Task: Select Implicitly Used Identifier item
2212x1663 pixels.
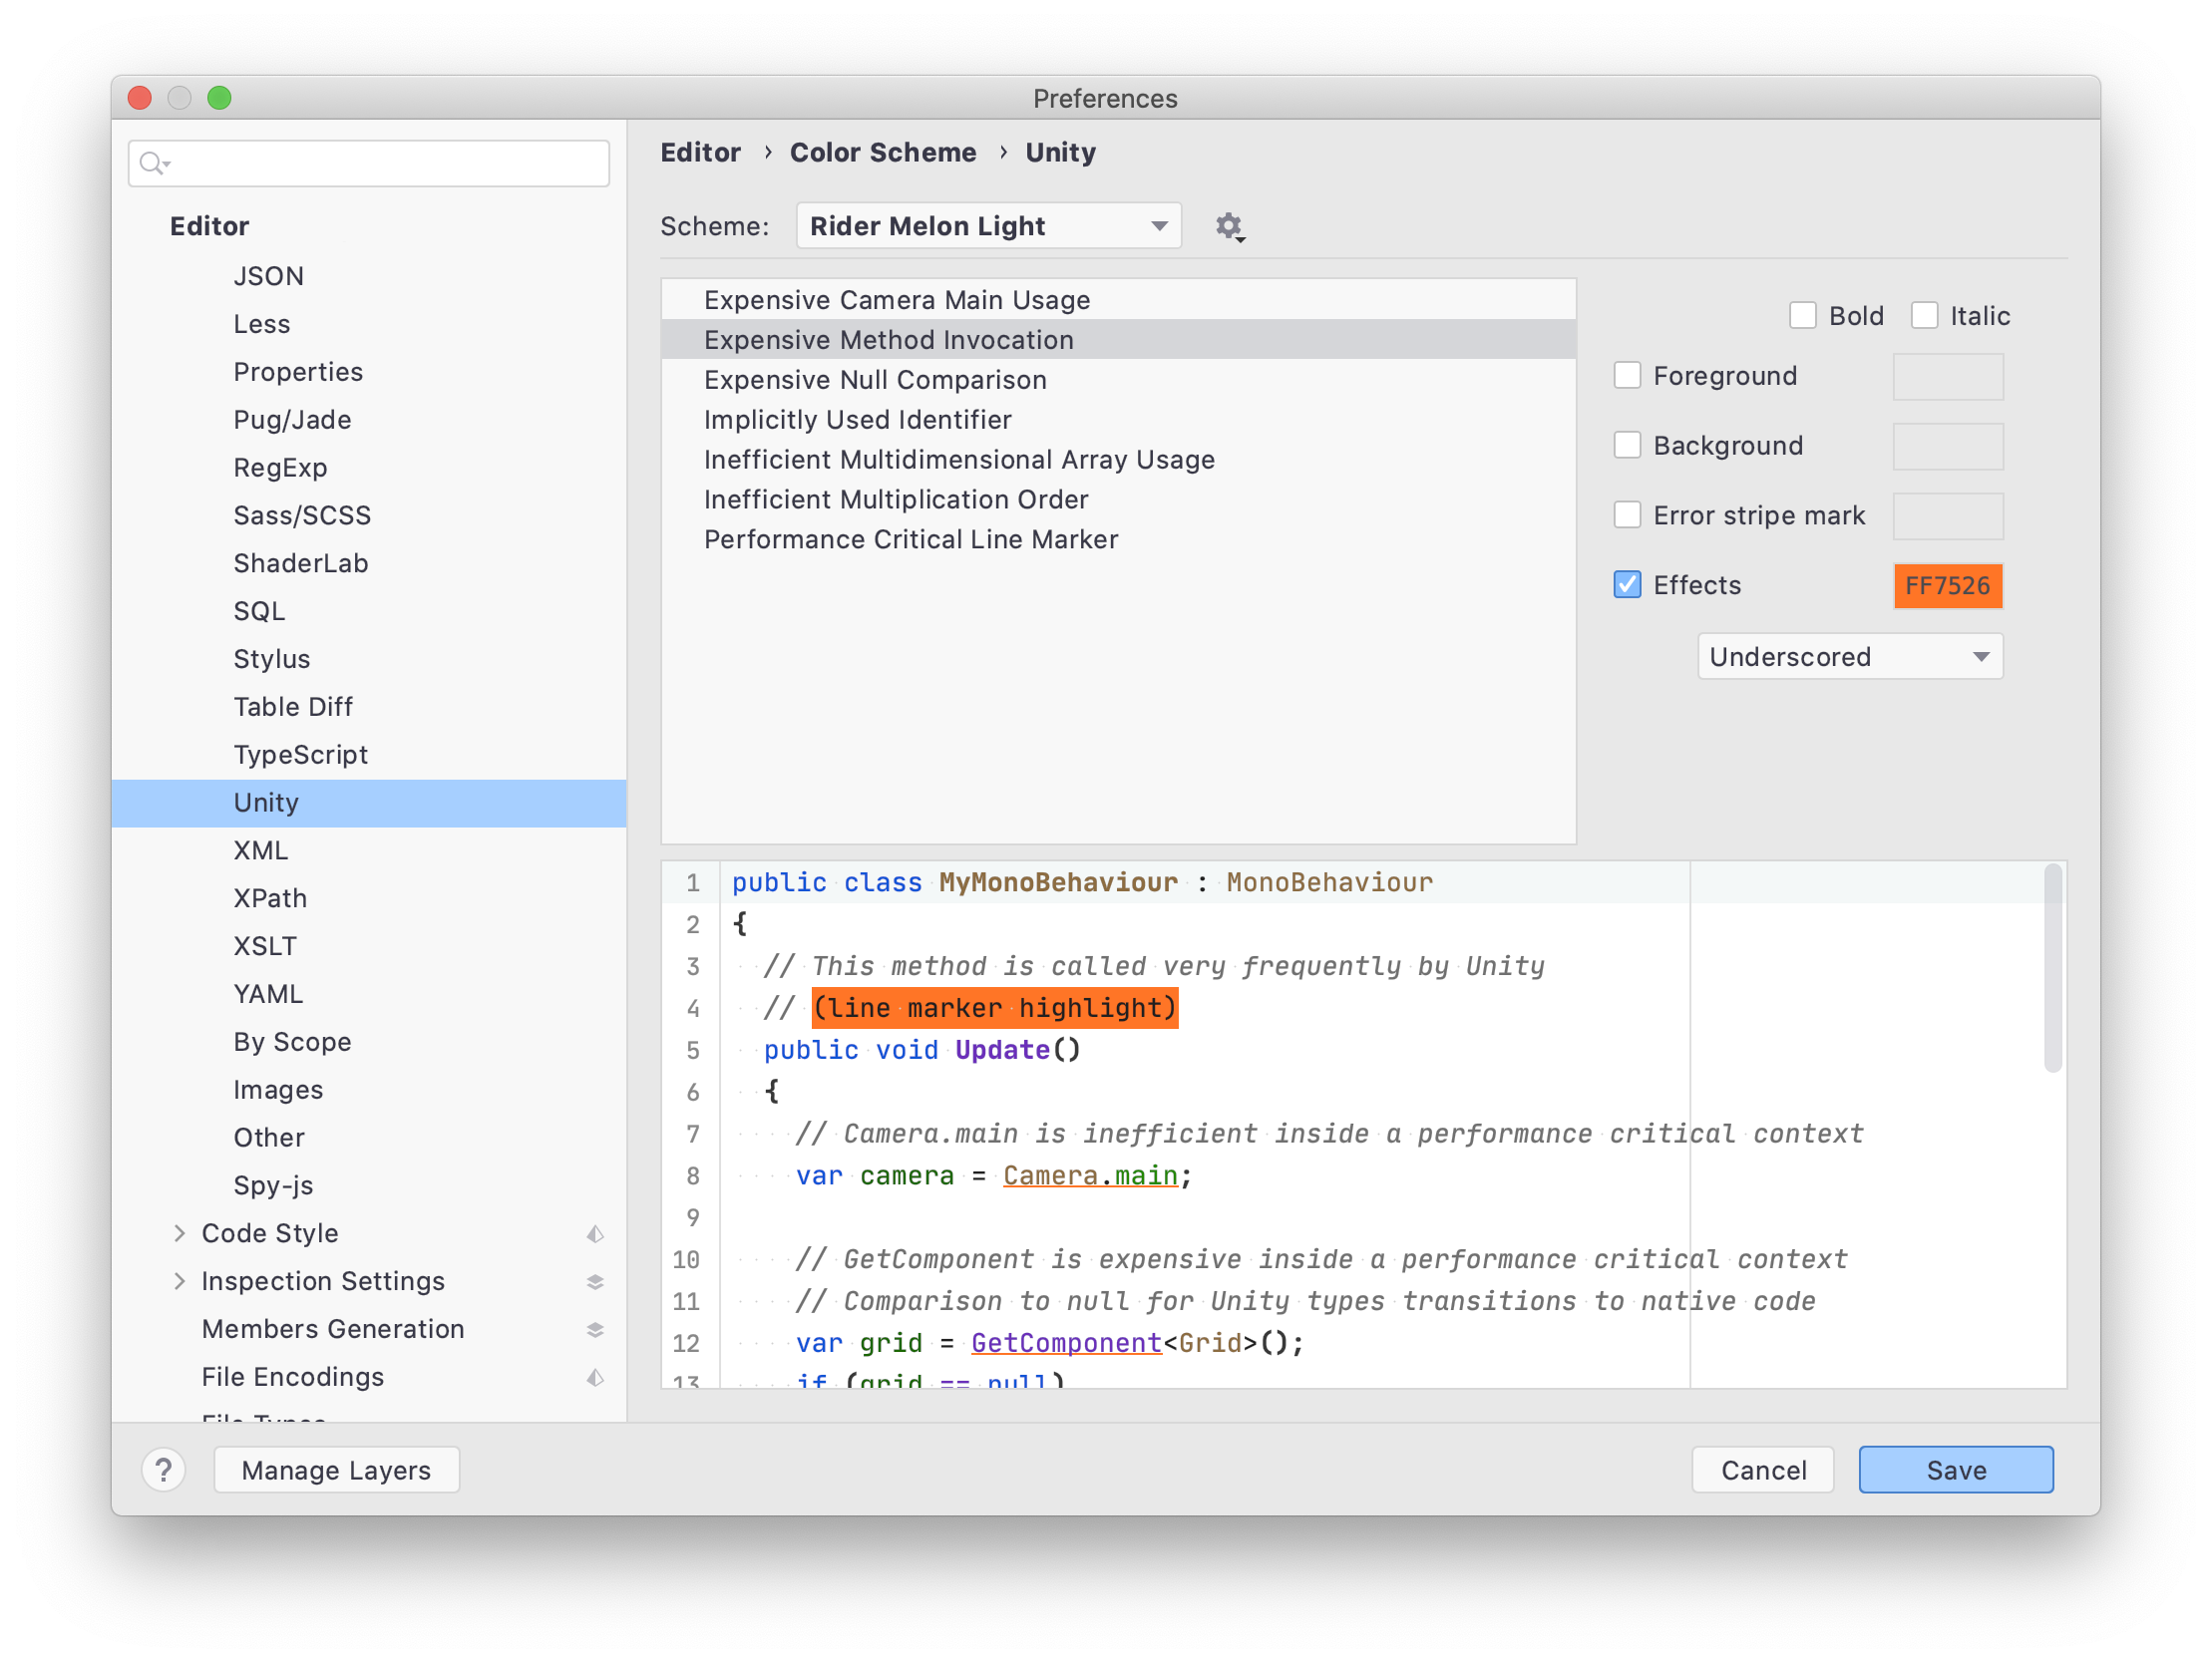Action: click(x=1118, y=420)
